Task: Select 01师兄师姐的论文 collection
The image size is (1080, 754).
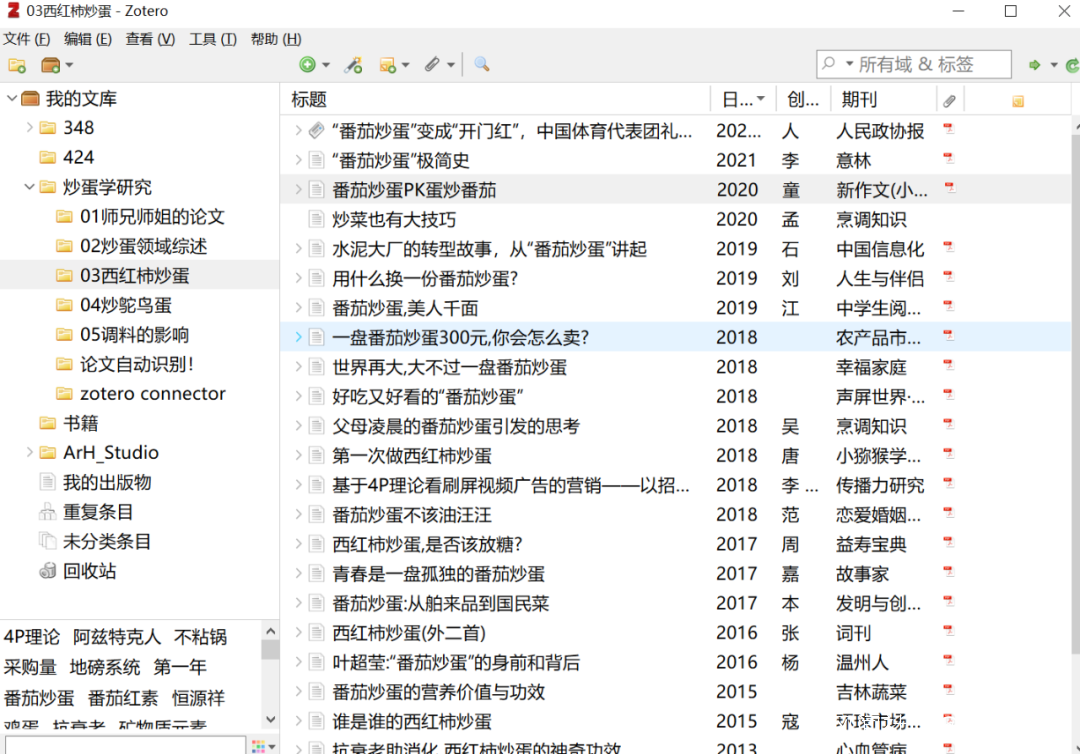Action: 152,216
